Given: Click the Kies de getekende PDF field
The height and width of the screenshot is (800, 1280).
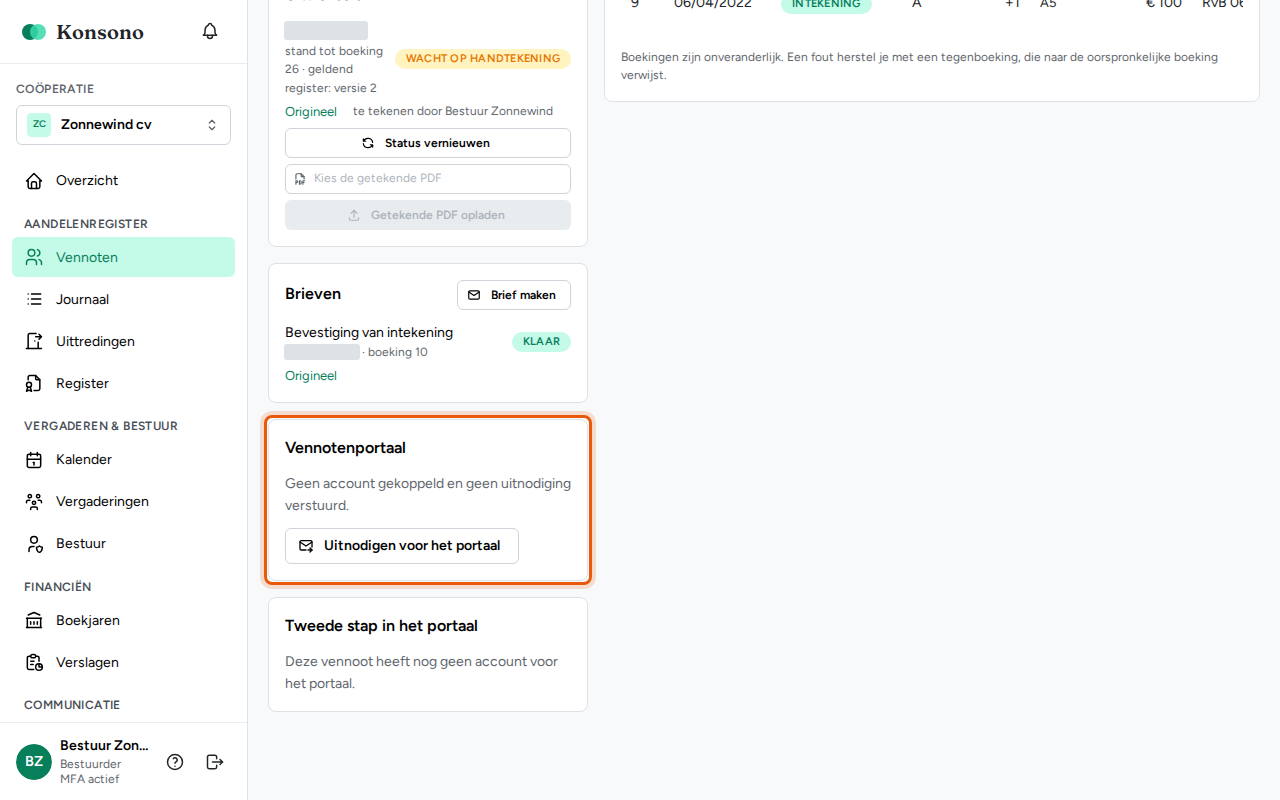Looking at the screenshot, I should 428,179.
